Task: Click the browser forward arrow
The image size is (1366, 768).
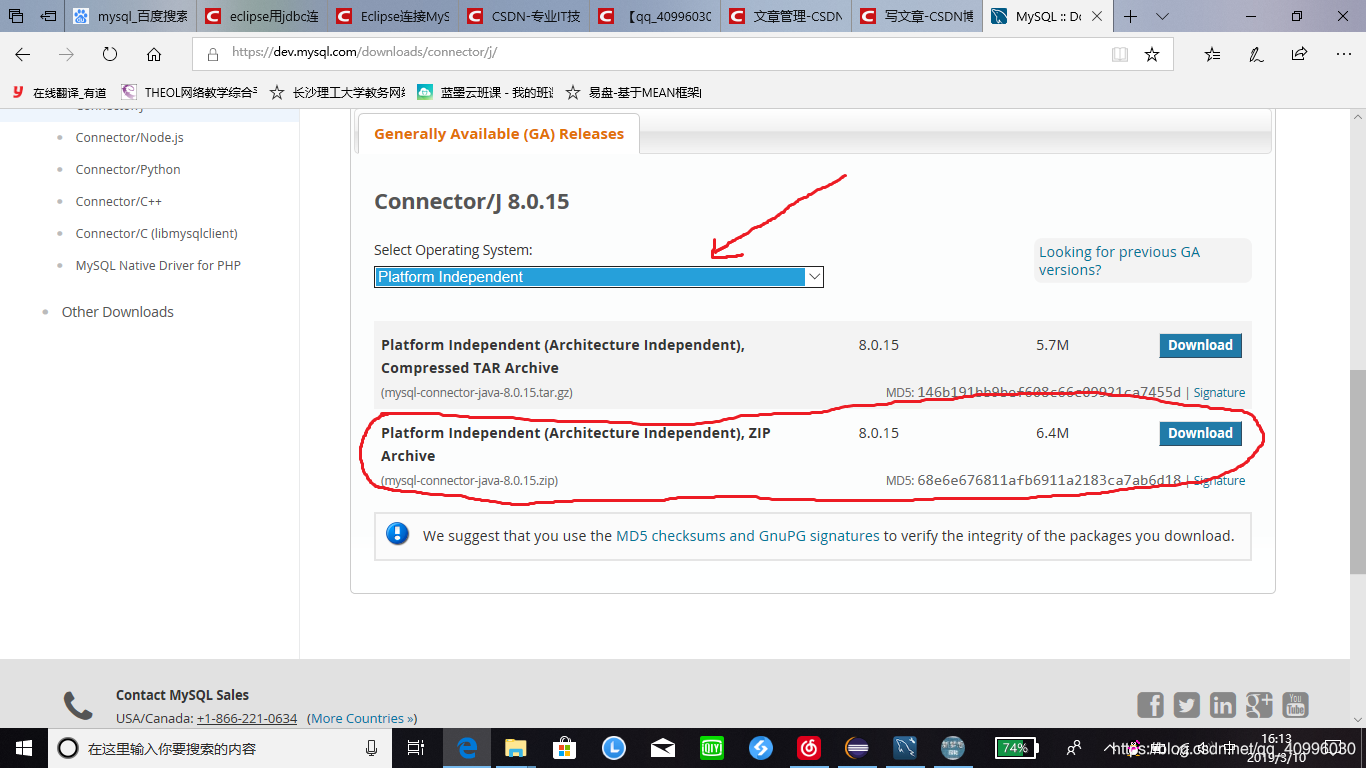Action: pos(66,54)
